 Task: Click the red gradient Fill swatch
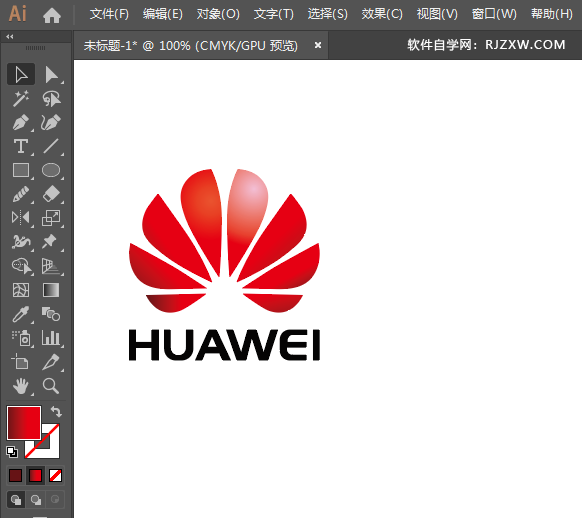click(24, 423)
